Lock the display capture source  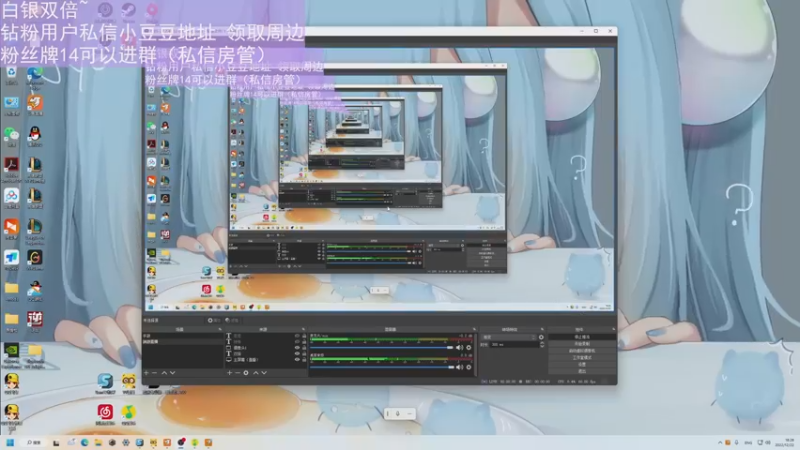[304, 360]
